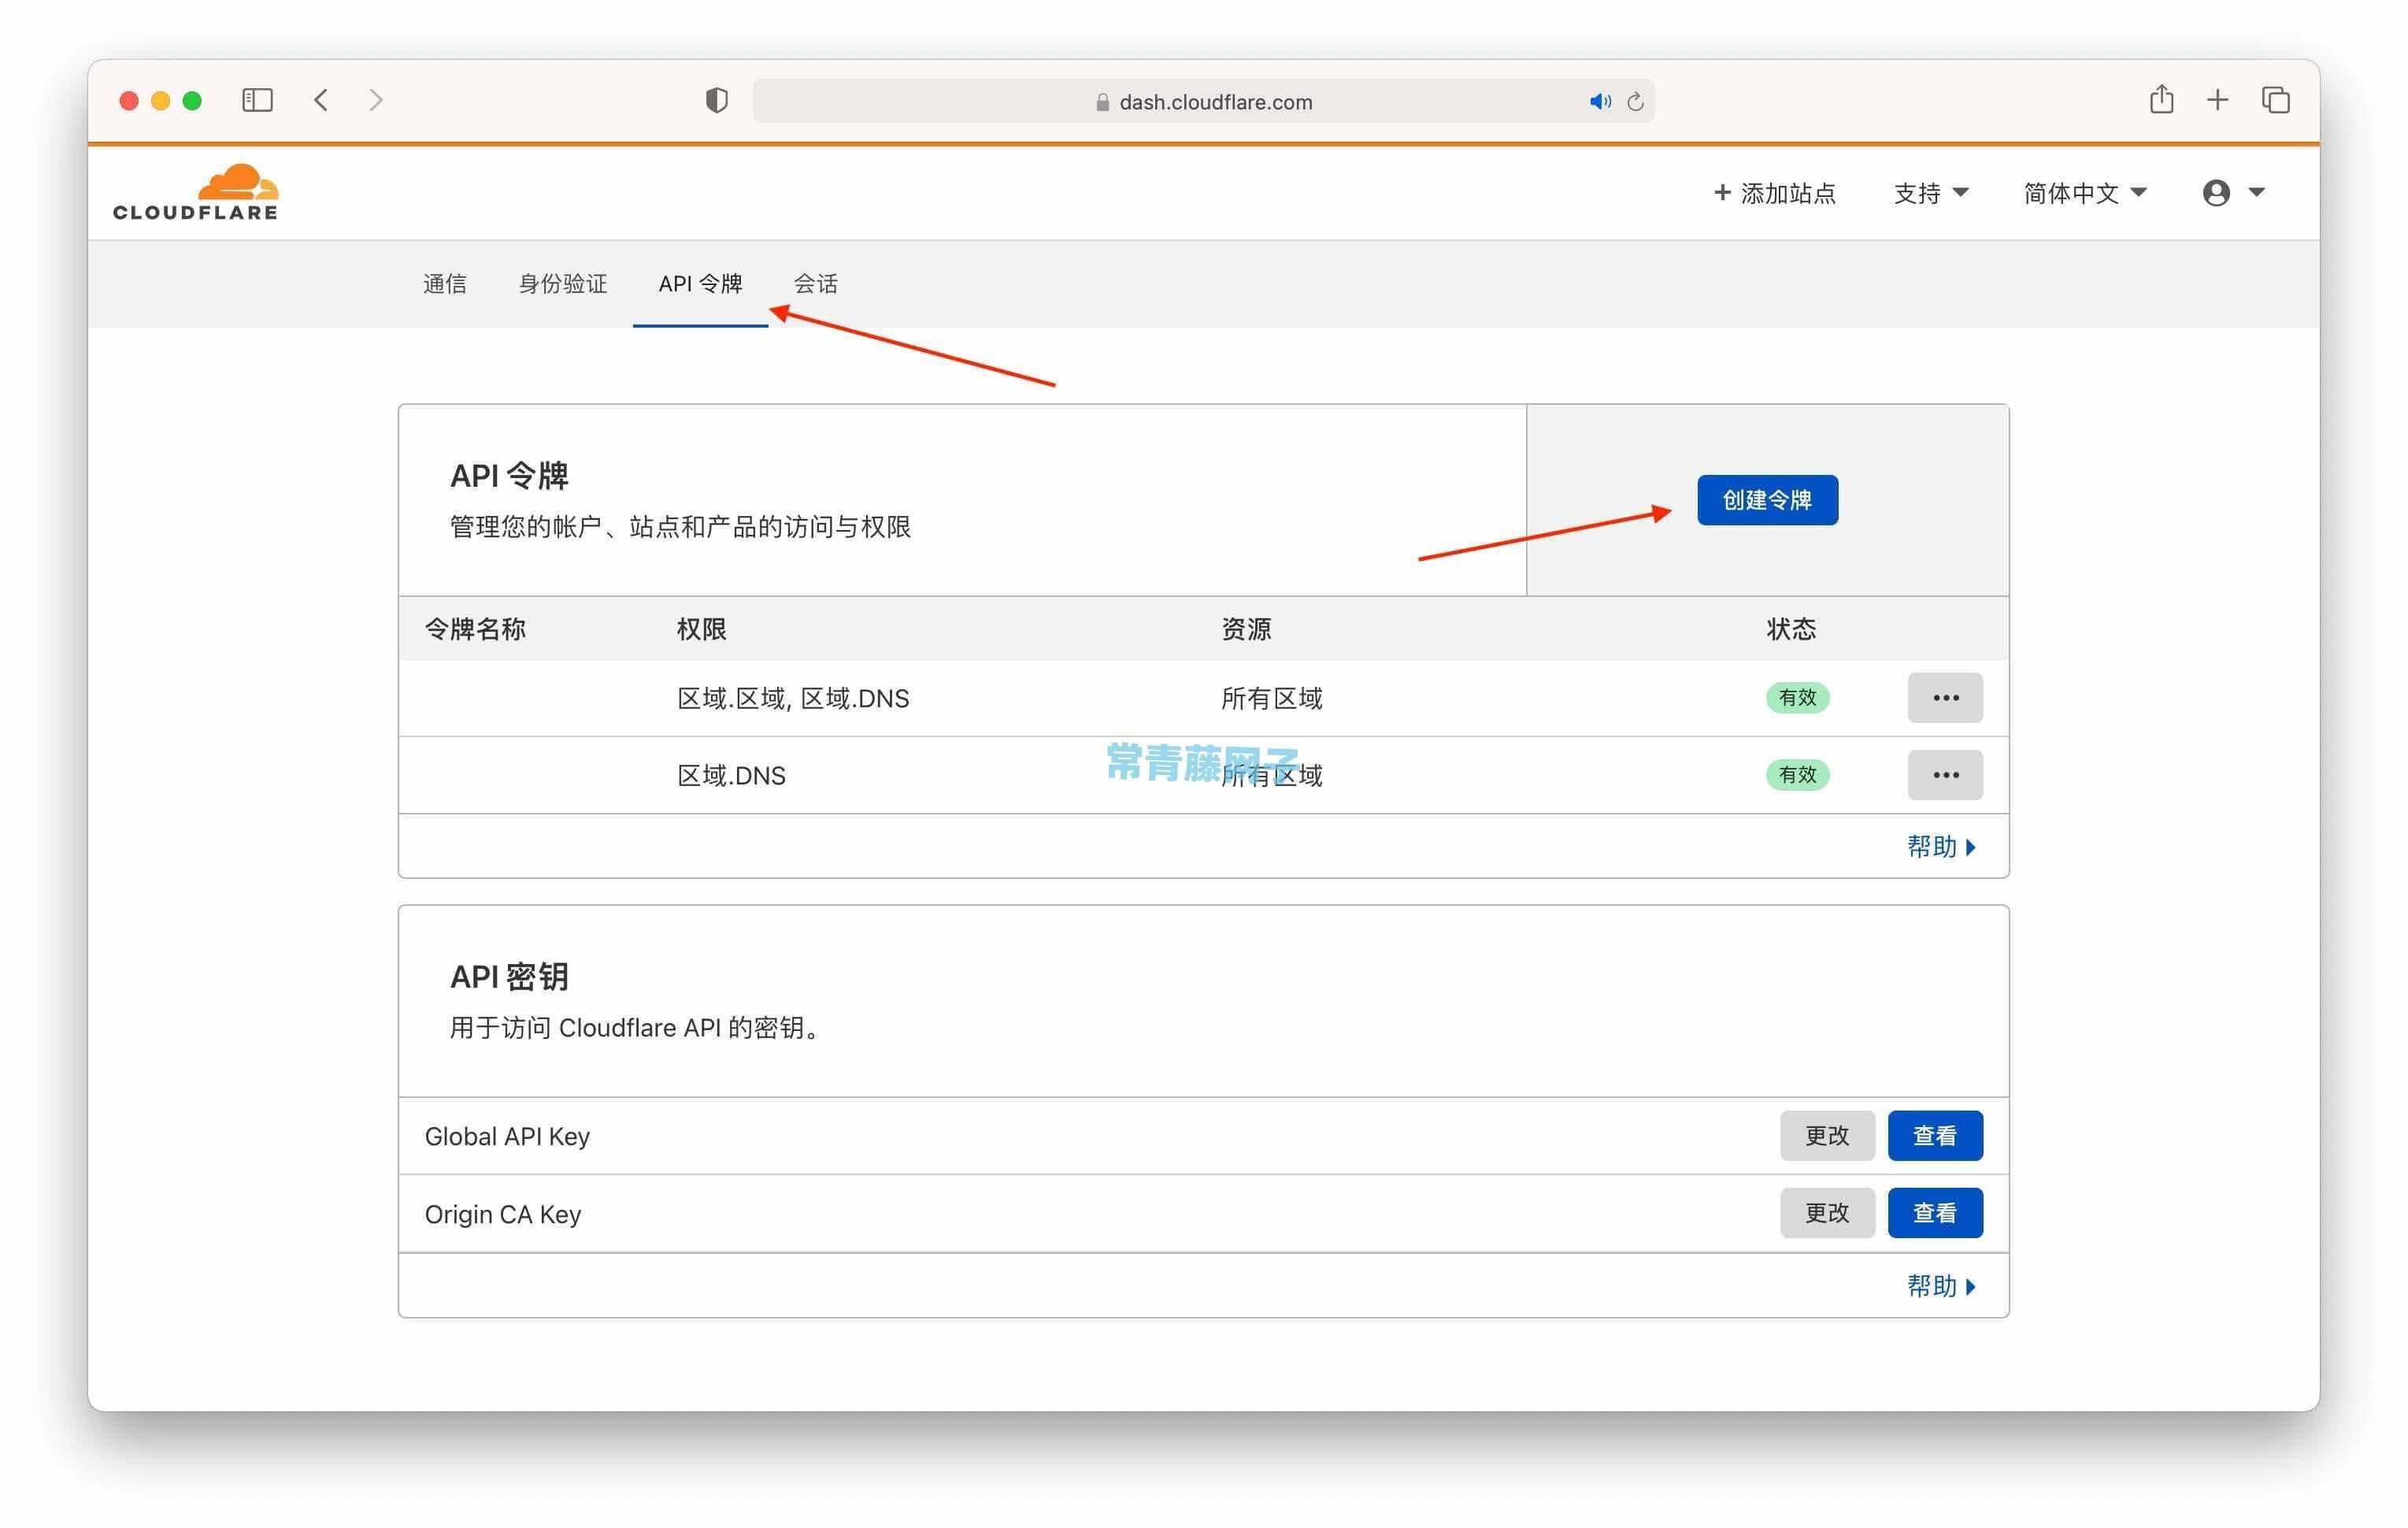
Task: Click 更改 for Global API Key
Action: pyautogui.click(x=1827, y=1136)
